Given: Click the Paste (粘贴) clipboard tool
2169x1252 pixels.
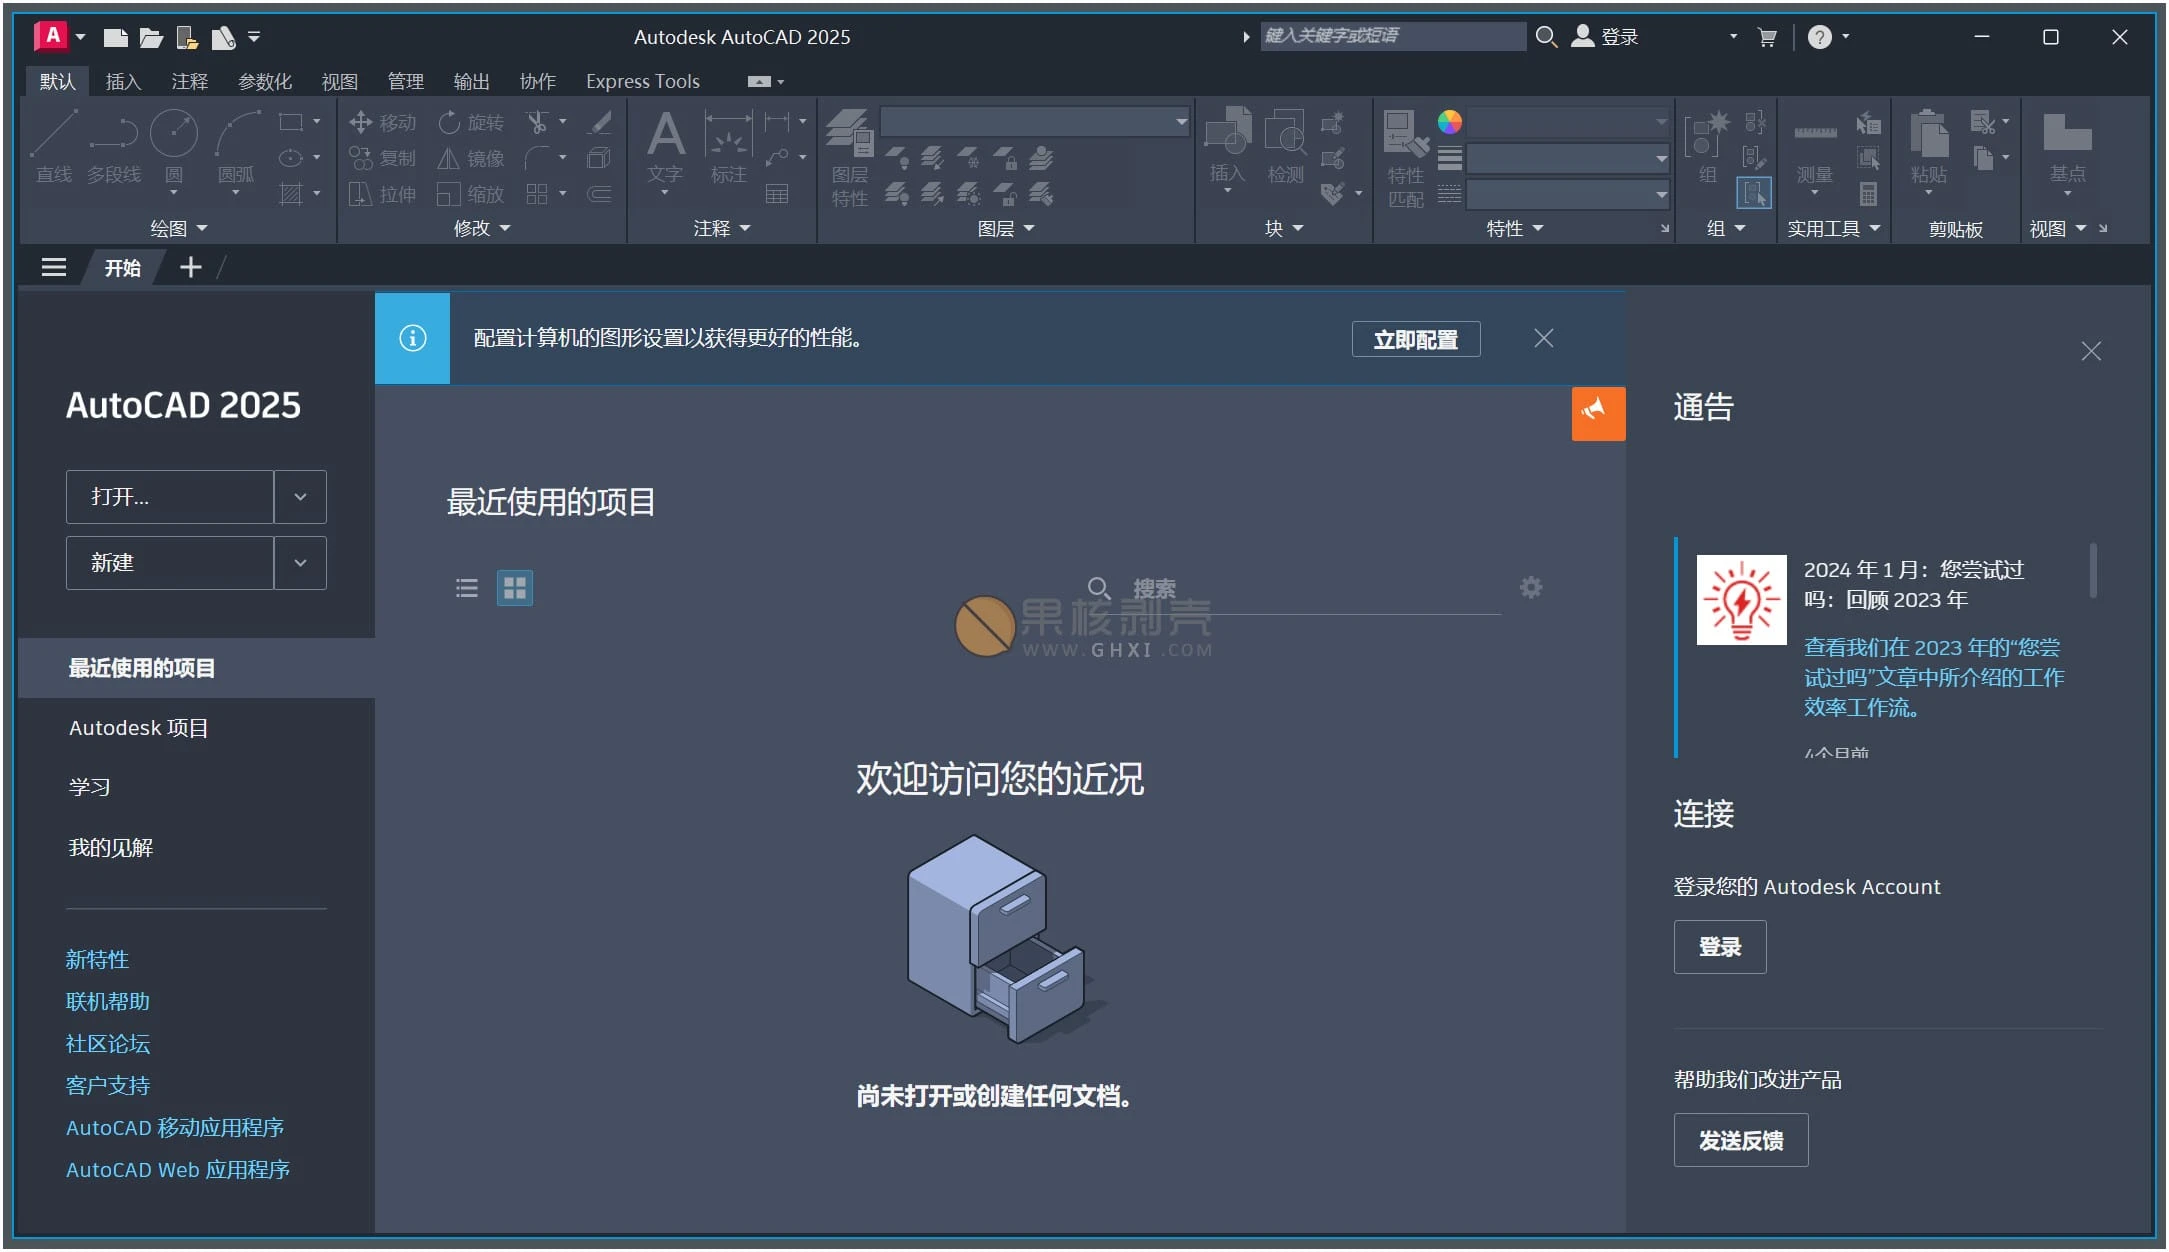Looking at the screenshot, I should click(1929, 147).
